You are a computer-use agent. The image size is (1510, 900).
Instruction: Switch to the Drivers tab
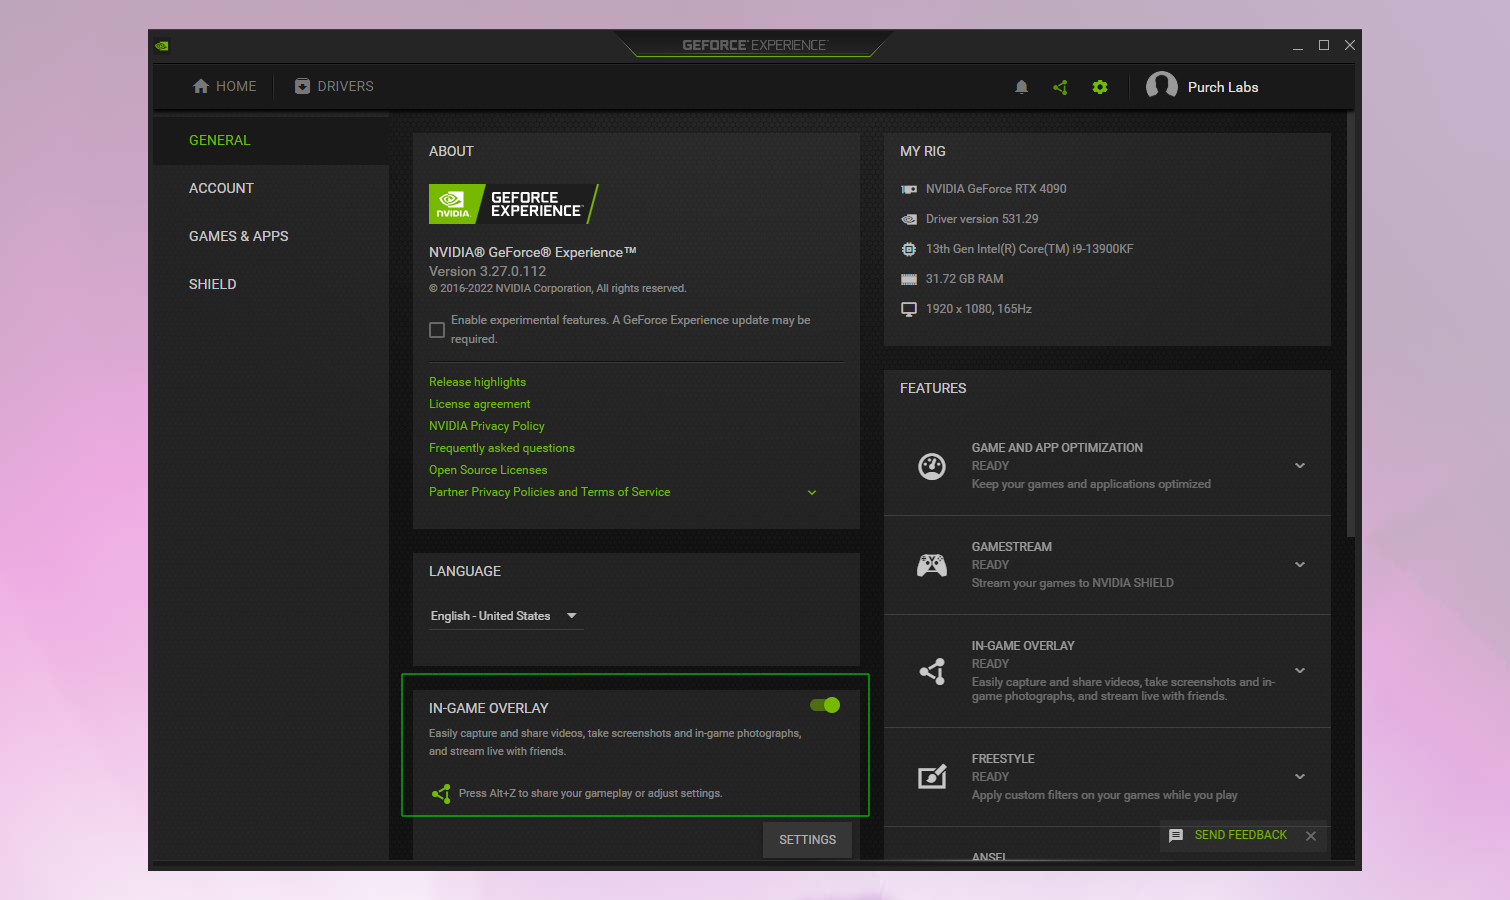pyautogui.click(x=333, y=86)
